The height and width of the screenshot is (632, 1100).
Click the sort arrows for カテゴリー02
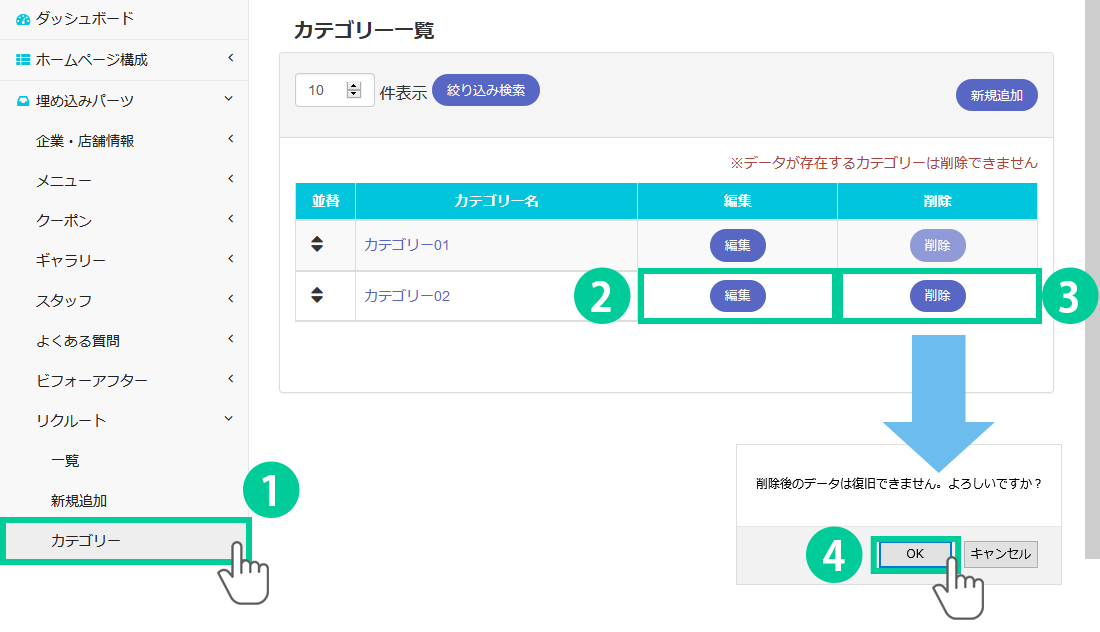coord(317,295)
